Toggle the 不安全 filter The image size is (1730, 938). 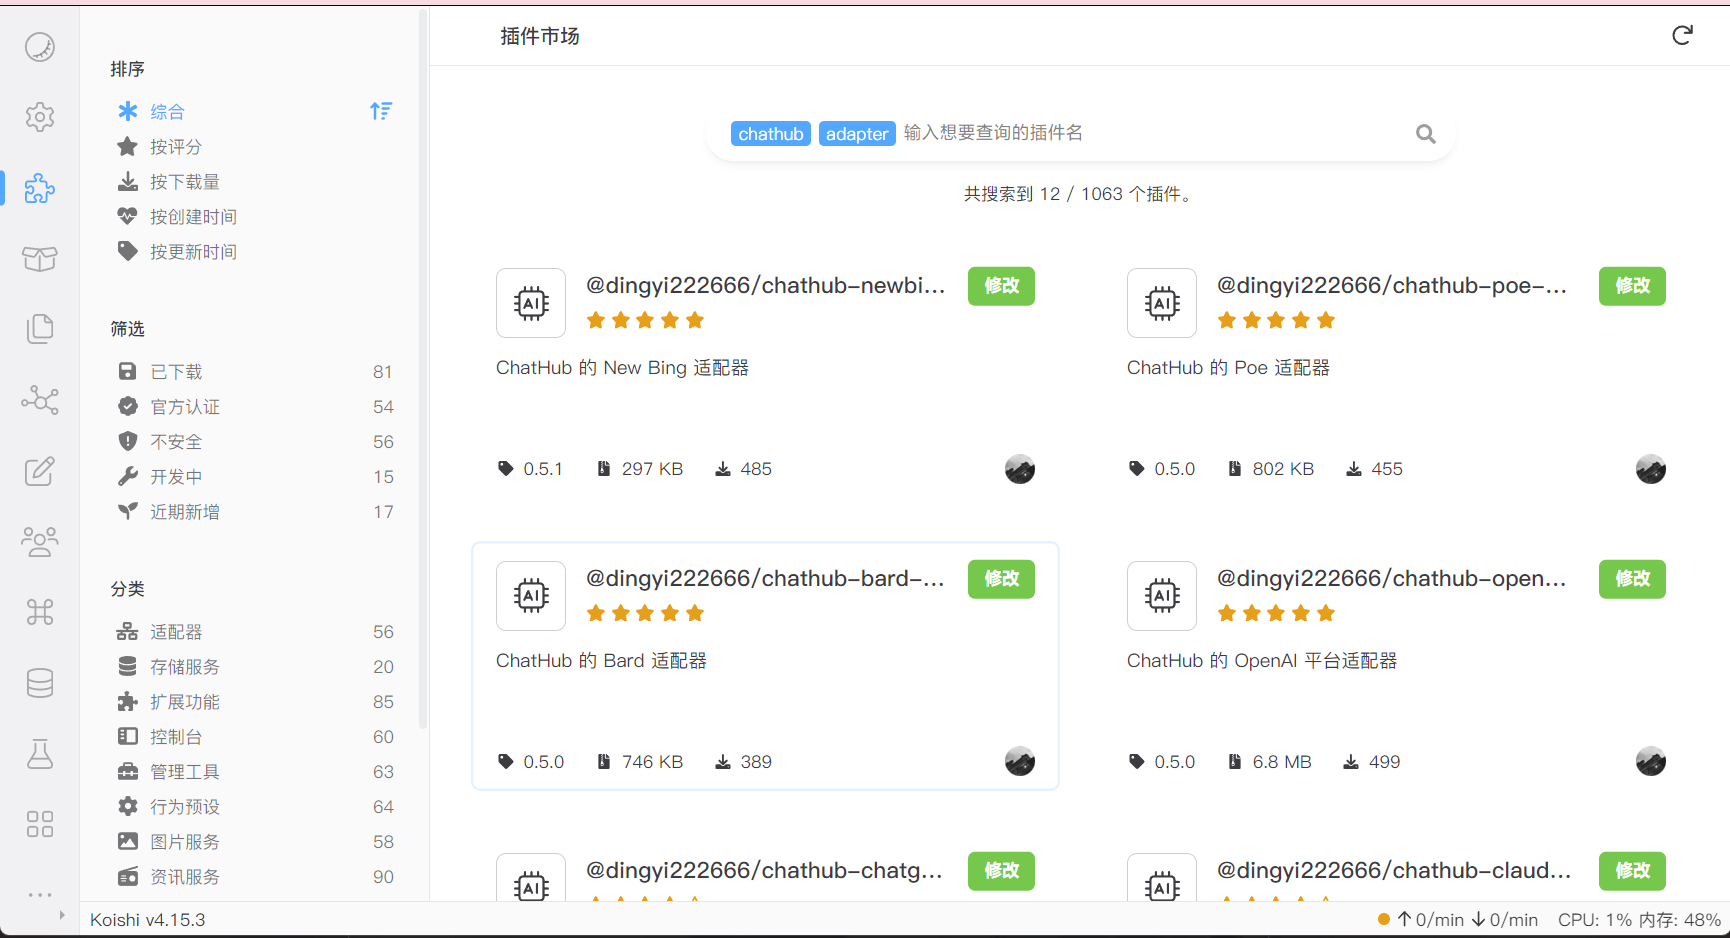[x=176, y=442]
